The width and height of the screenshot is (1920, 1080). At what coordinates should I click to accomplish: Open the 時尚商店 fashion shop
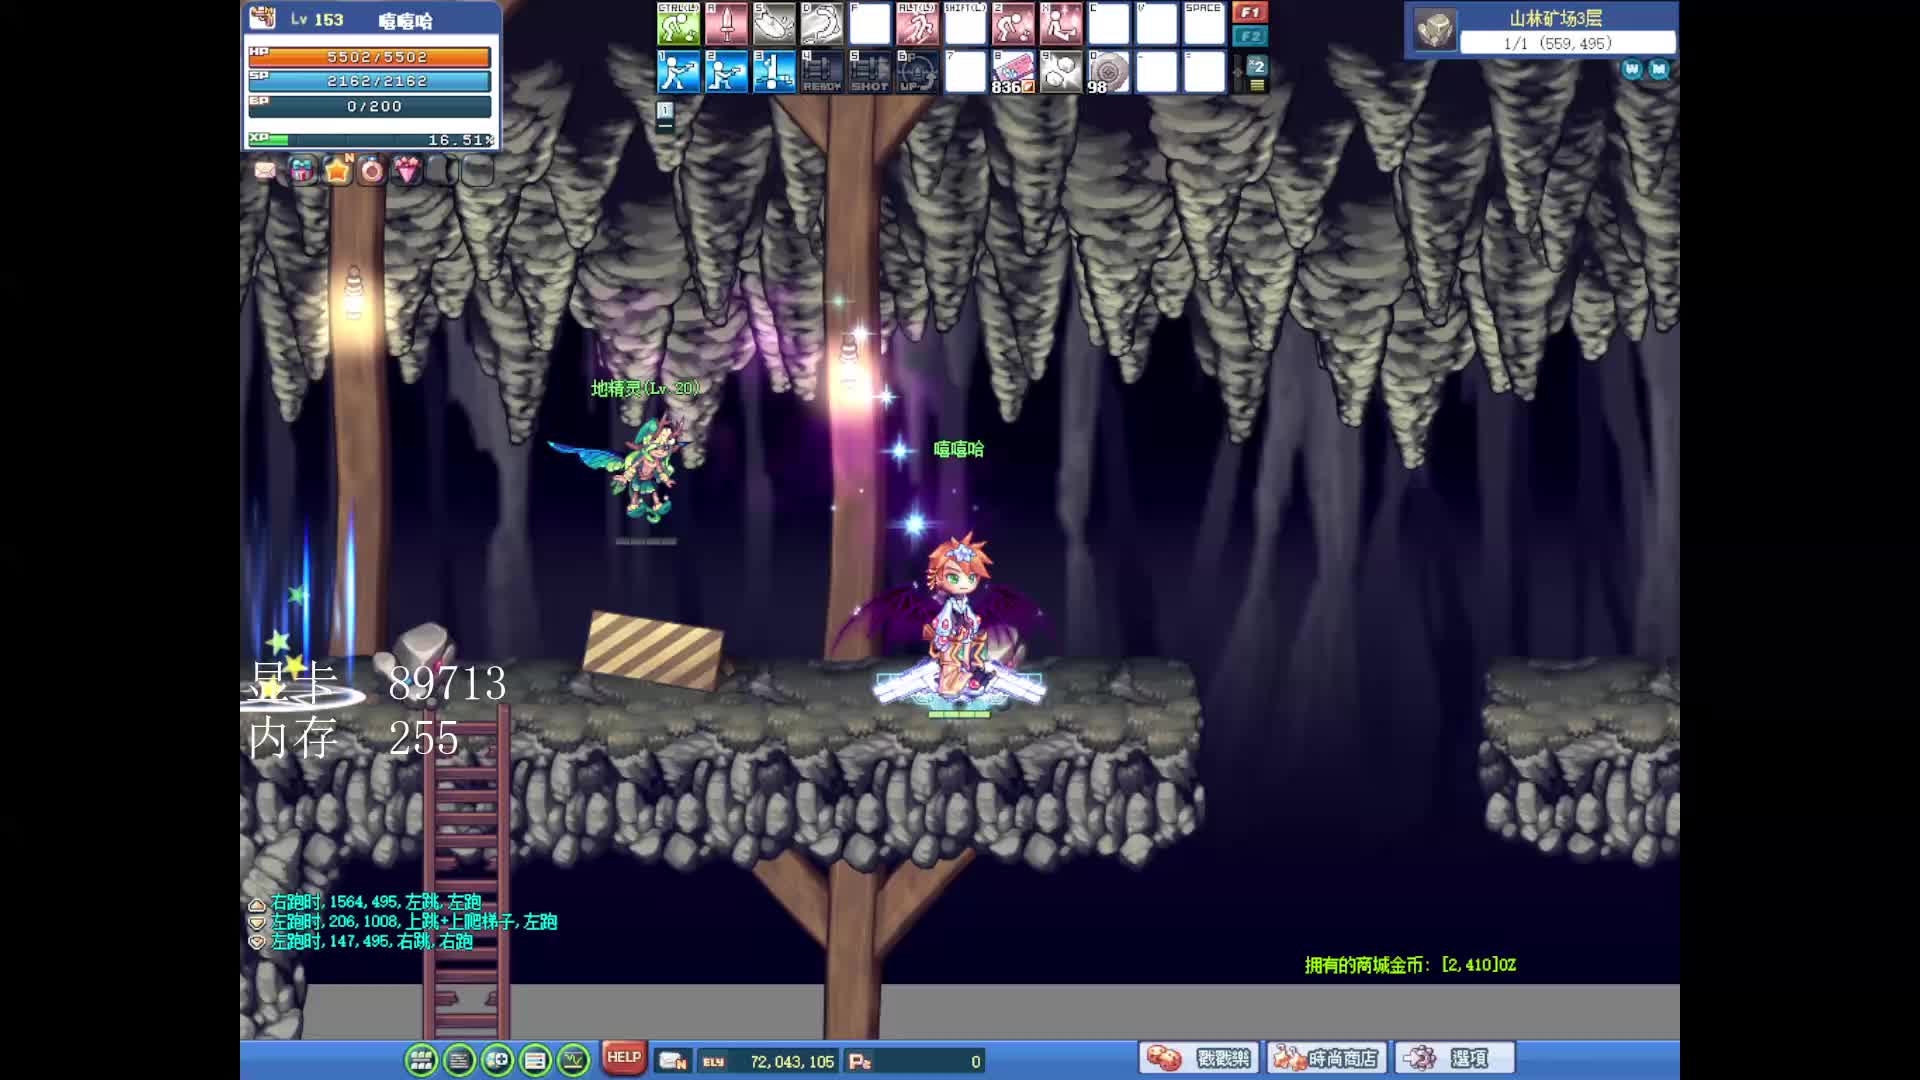click(1326, 1058)
